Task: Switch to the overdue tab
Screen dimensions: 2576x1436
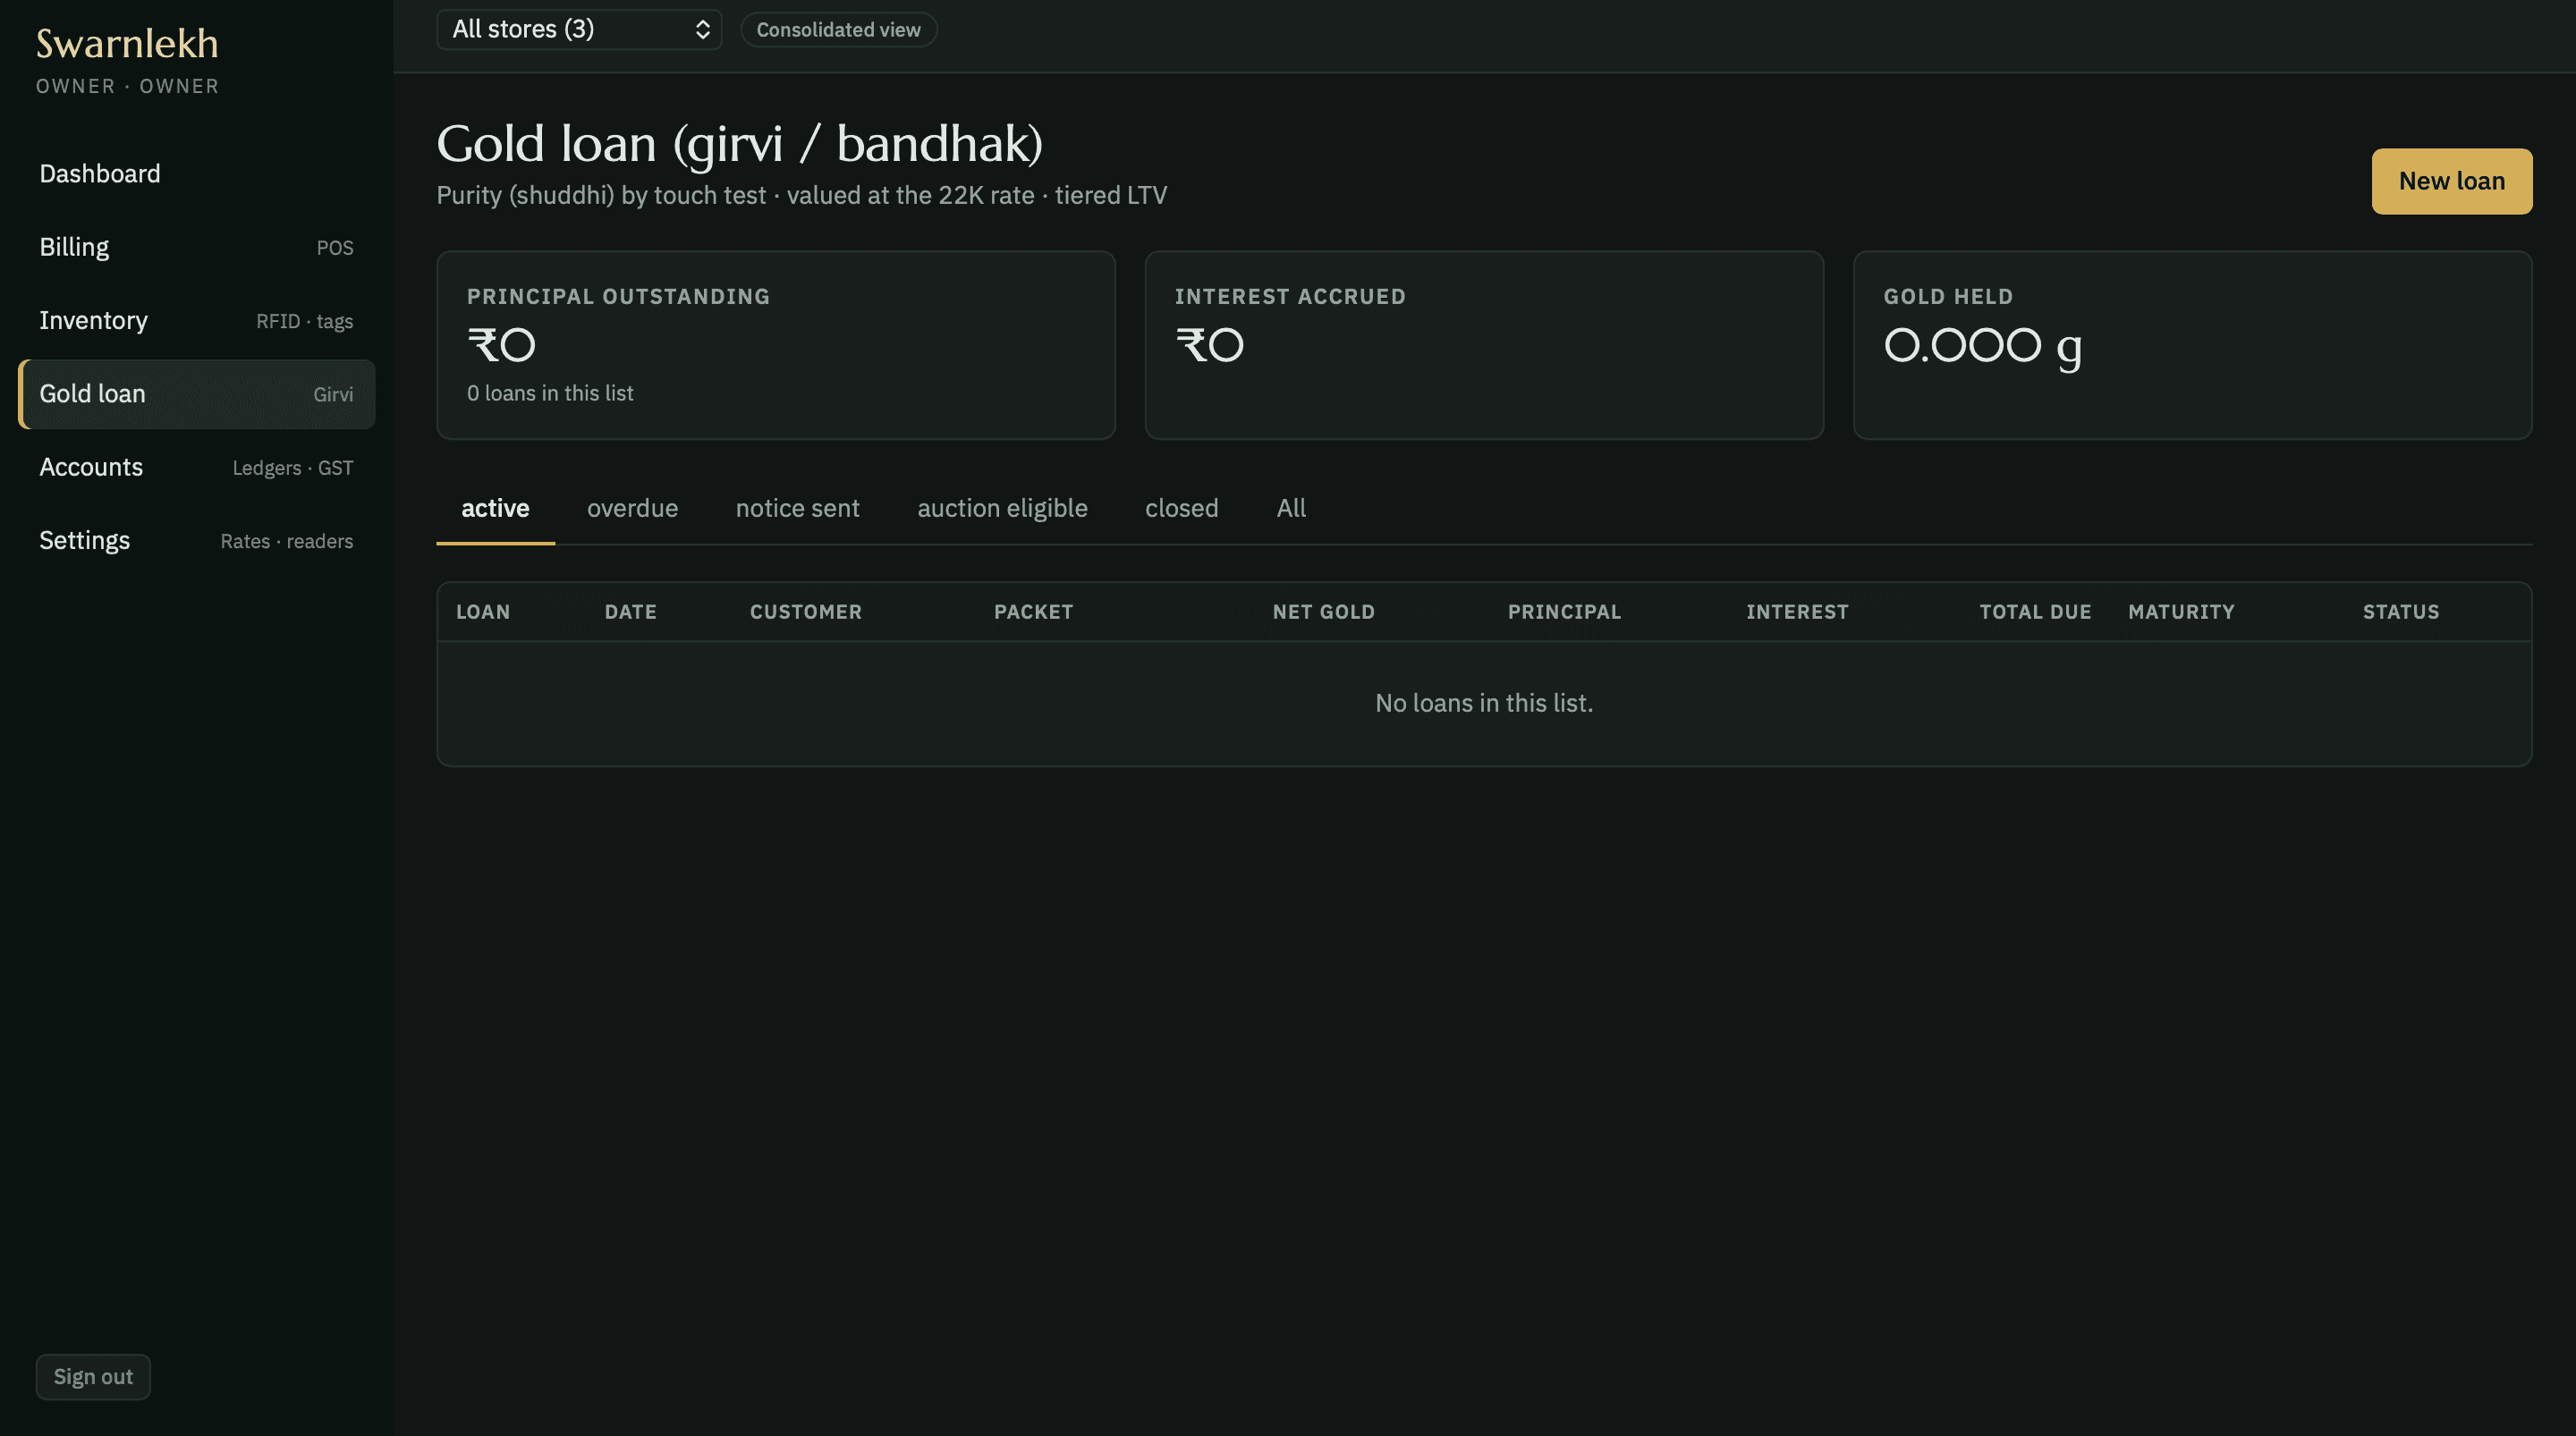Action: point(632,508)
